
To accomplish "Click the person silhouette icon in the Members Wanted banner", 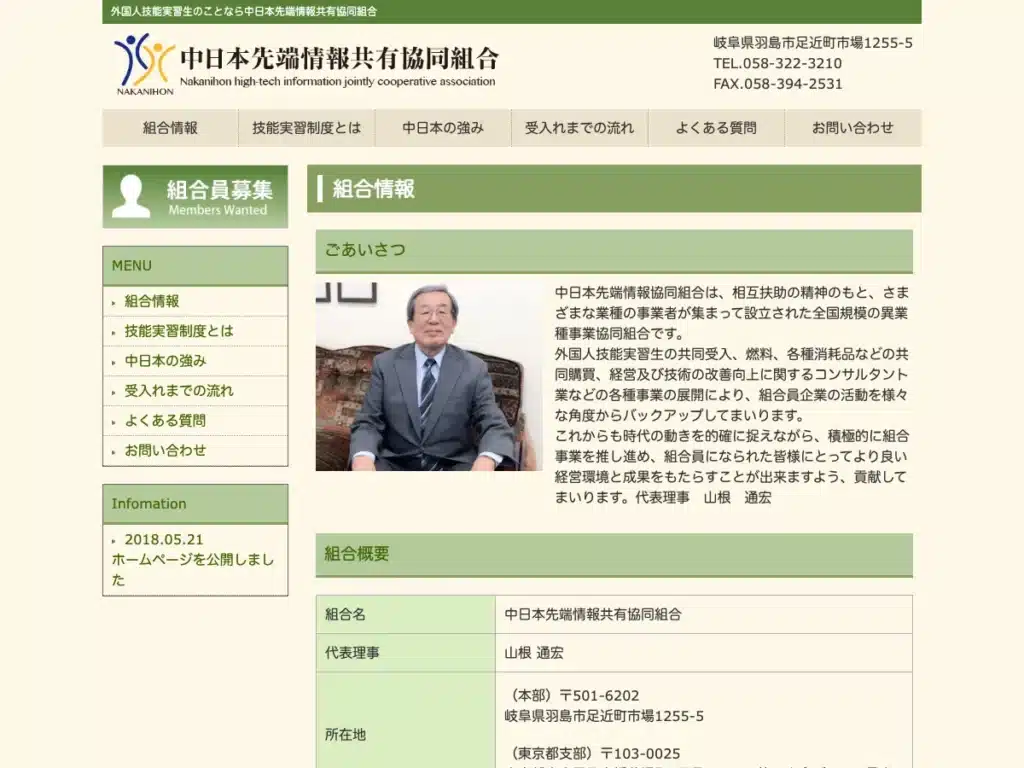I will 131,196.
